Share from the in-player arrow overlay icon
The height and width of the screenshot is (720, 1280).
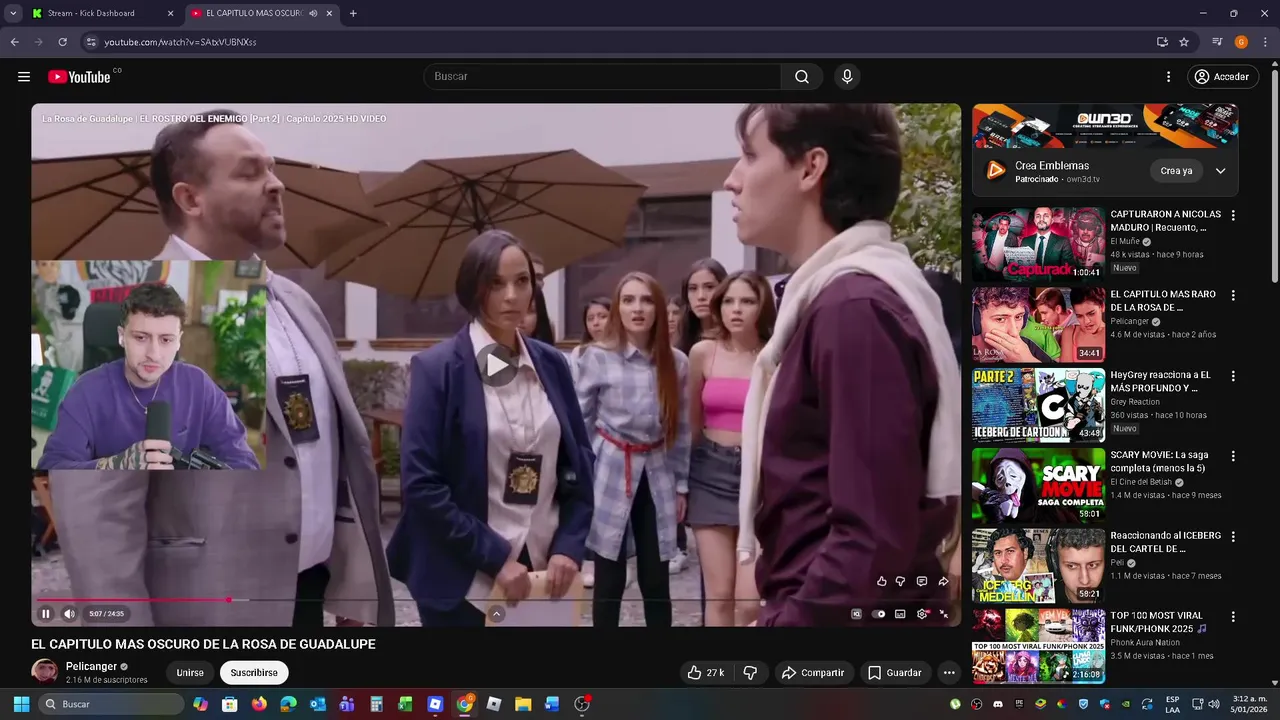pos(943,581)
